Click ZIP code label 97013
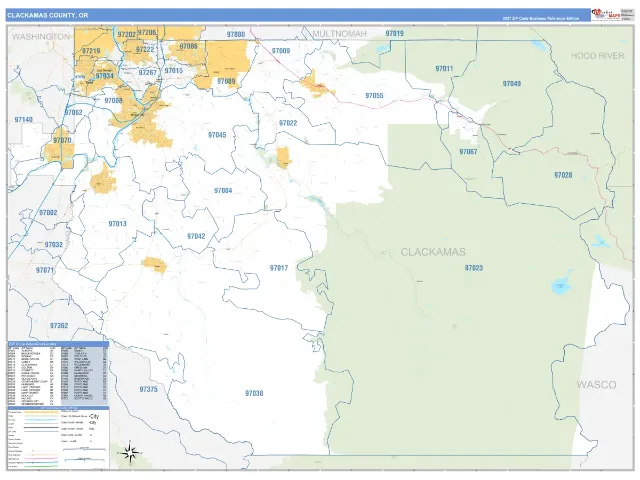Viewport: 640px width, 480px height. coord(118,224)
